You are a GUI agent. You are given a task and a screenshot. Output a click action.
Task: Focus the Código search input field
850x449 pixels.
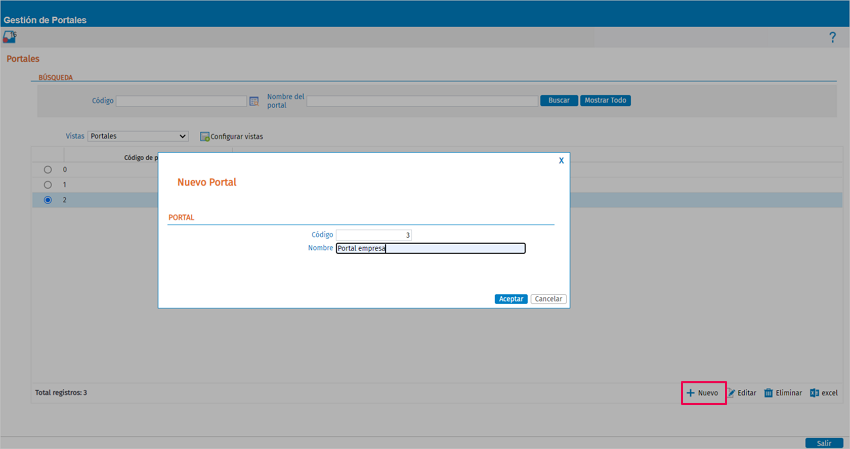[x=181, y=101]
